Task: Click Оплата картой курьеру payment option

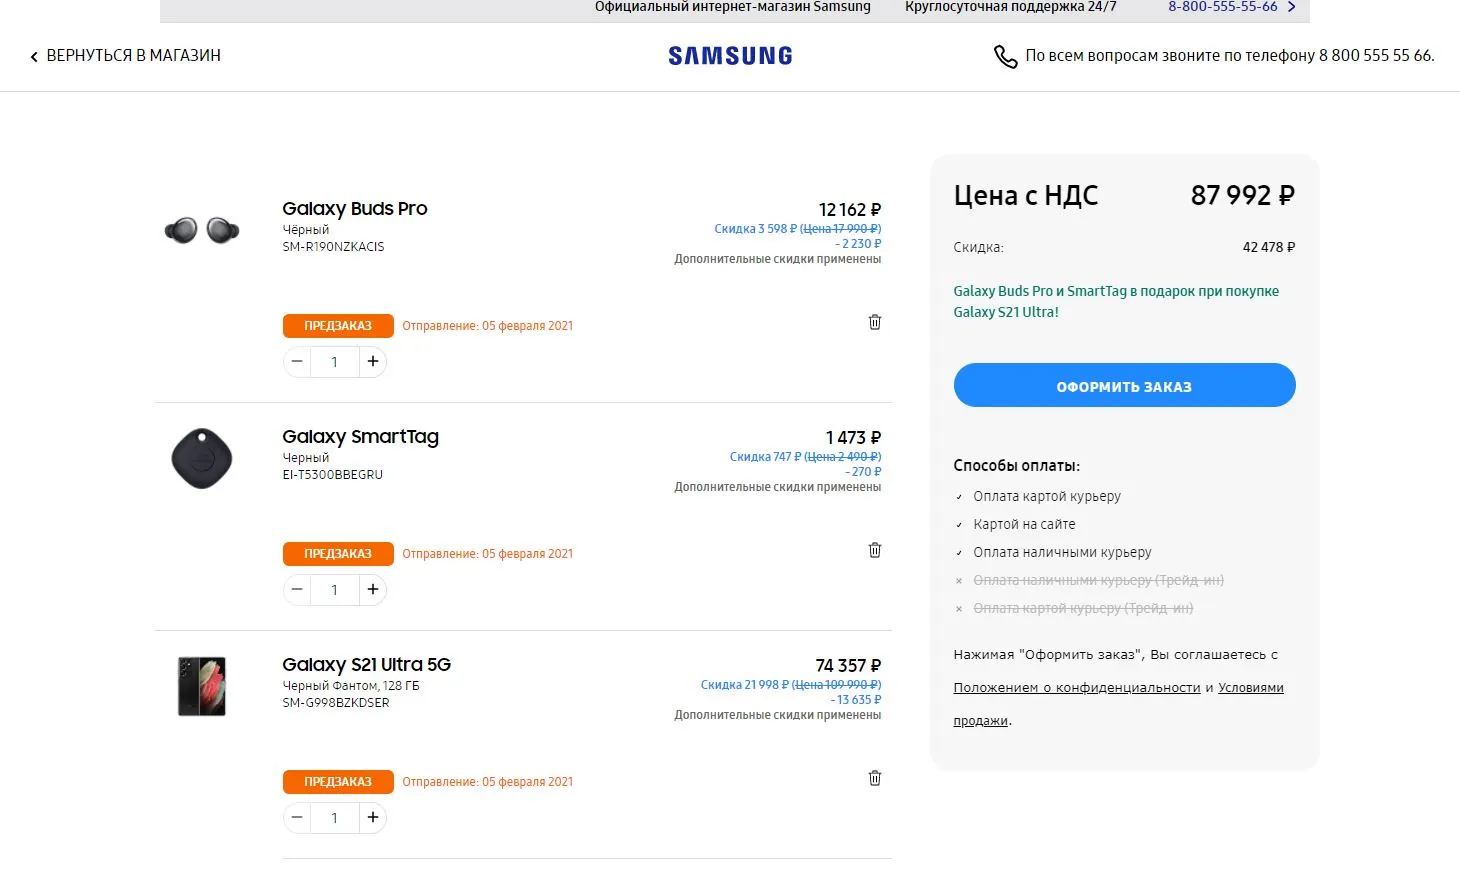Action: point(1047,496)
